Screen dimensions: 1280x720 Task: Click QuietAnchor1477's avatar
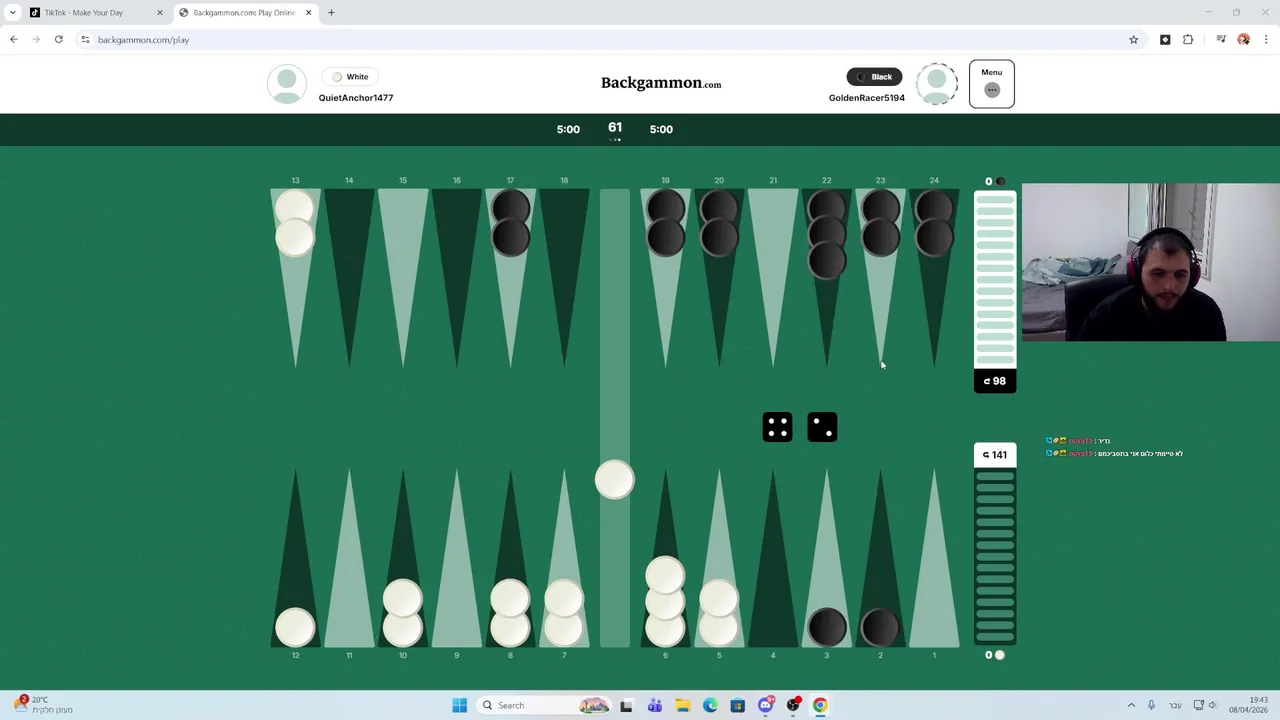coord(287,84)
